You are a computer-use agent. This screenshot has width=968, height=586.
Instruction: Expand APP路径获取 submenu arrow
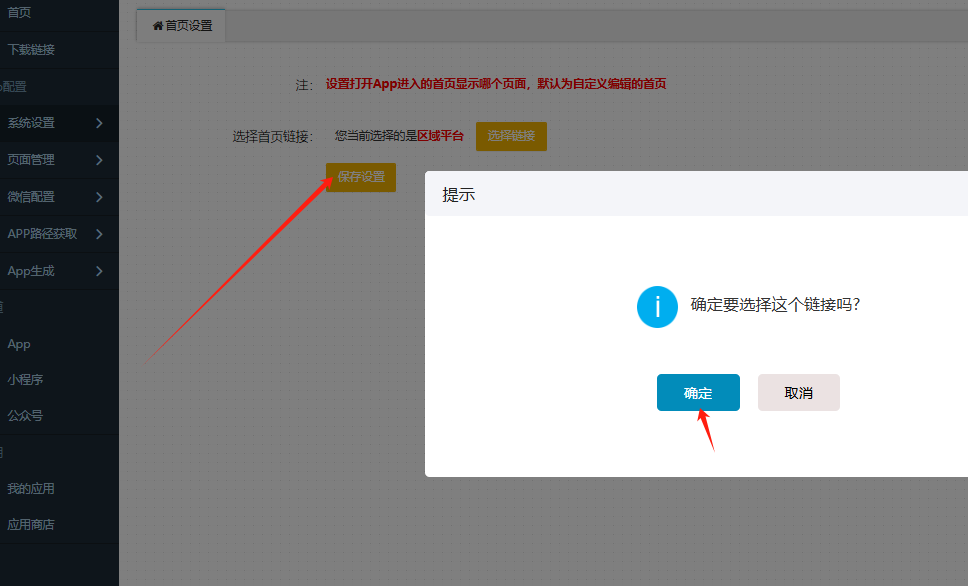(x=99, y=234)
